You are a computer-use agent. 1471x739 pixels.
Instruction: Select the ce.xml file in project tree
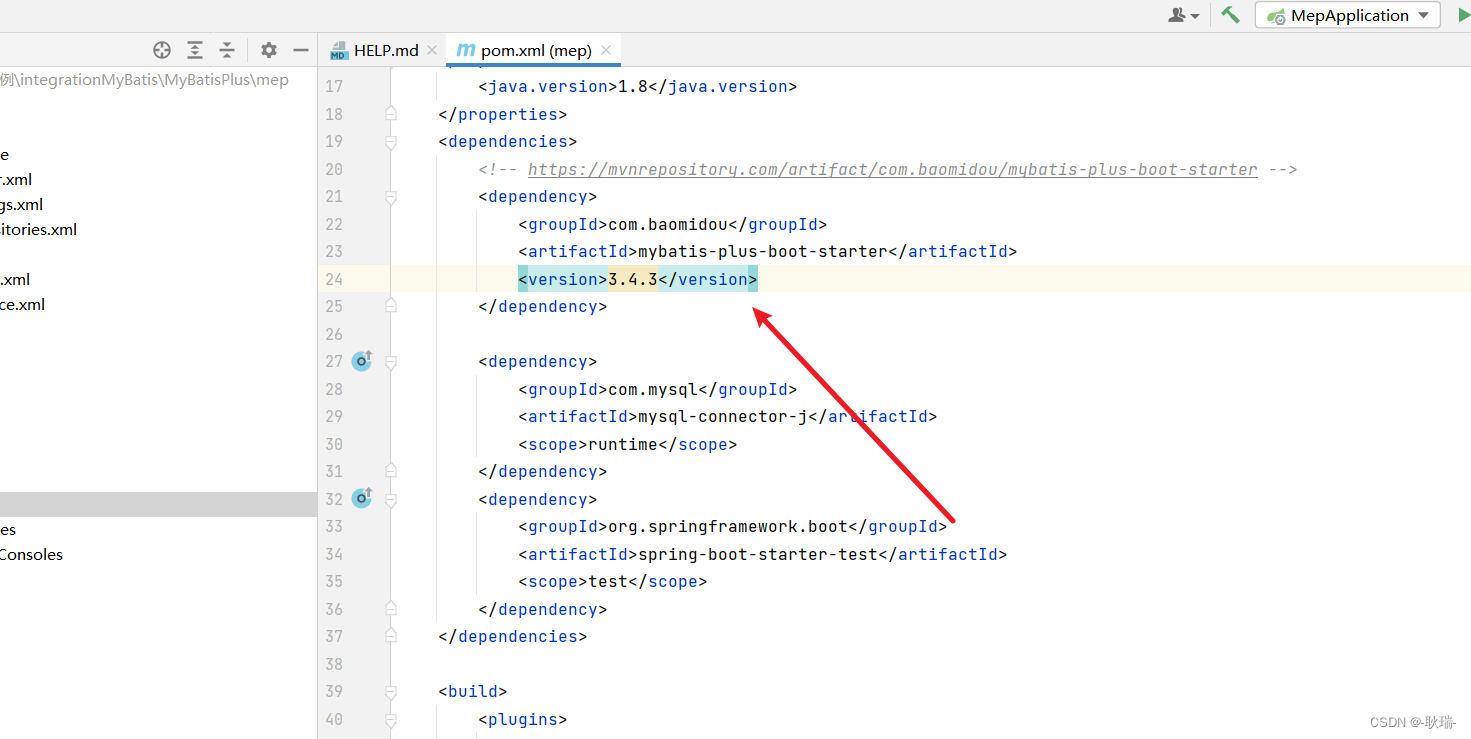[x=22, y=305]
